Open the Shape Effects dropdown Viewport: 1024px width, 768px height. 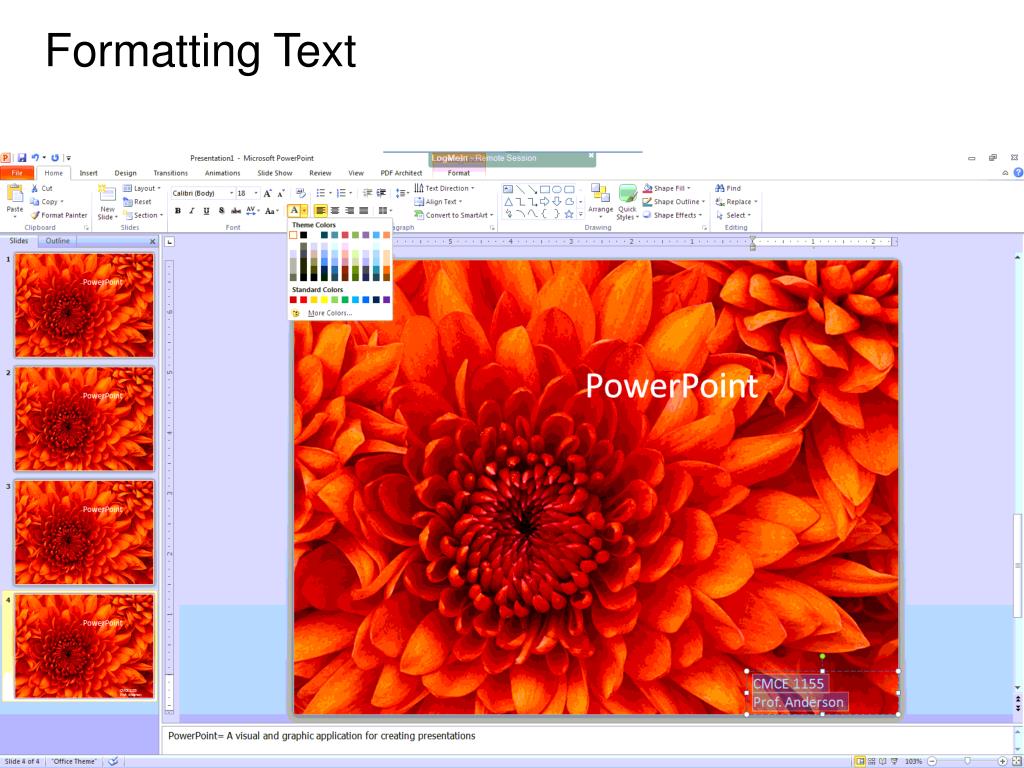click(672, 215)
